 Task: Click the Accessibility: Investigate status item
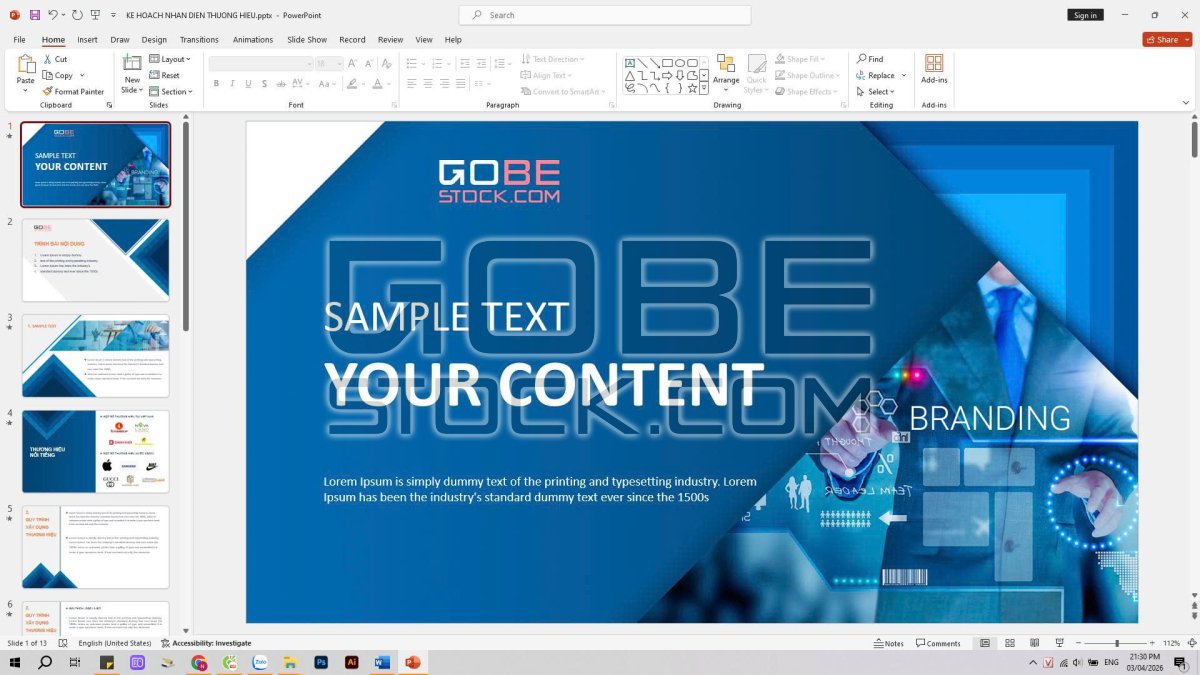coord(206,643)
